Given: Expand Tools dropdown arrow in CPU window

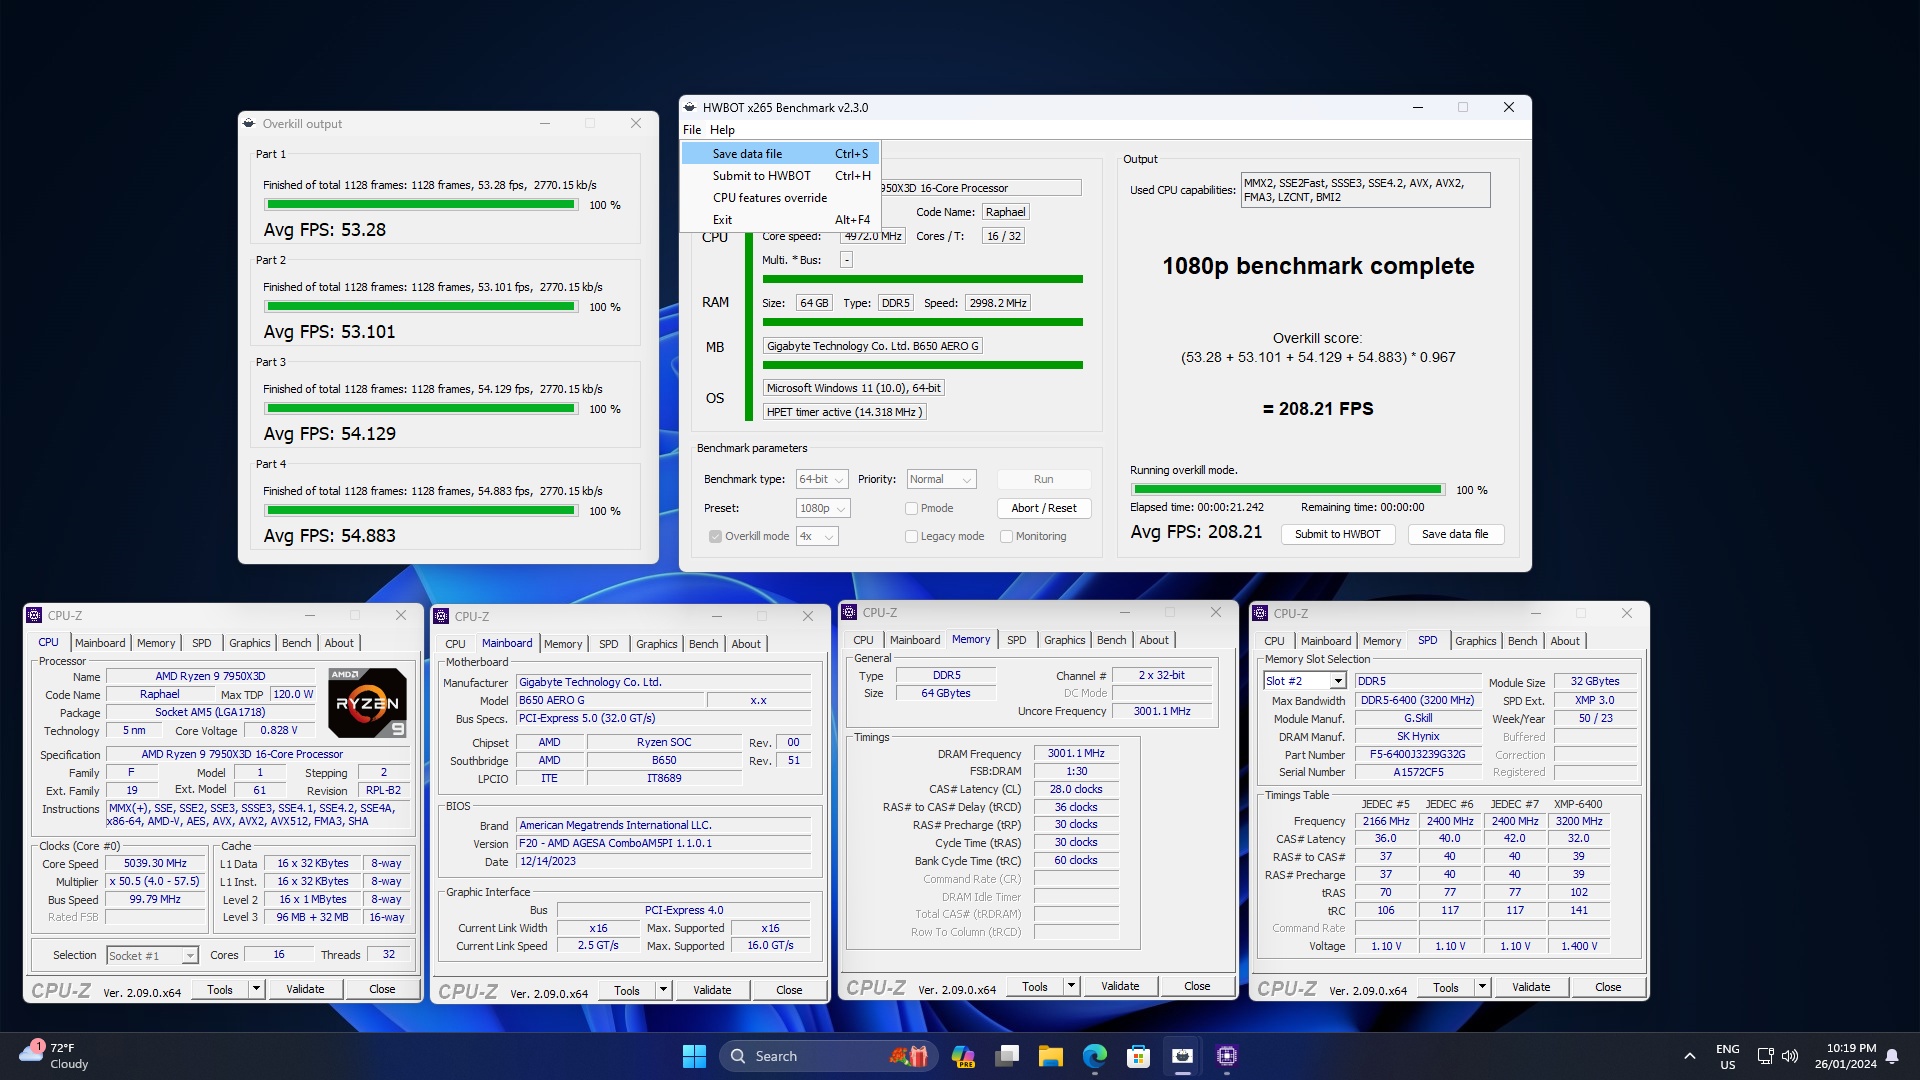Looking at the screenshot, I should click(x=256, y=989).
